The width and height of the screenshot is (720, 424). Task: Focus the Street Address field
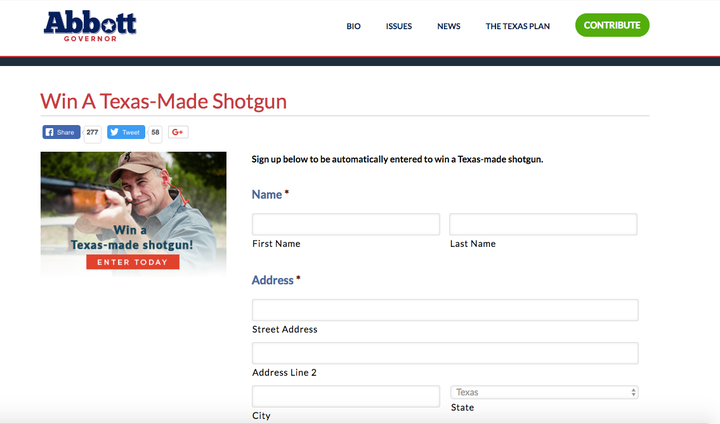pyautogui.click(x=445, y=310)
